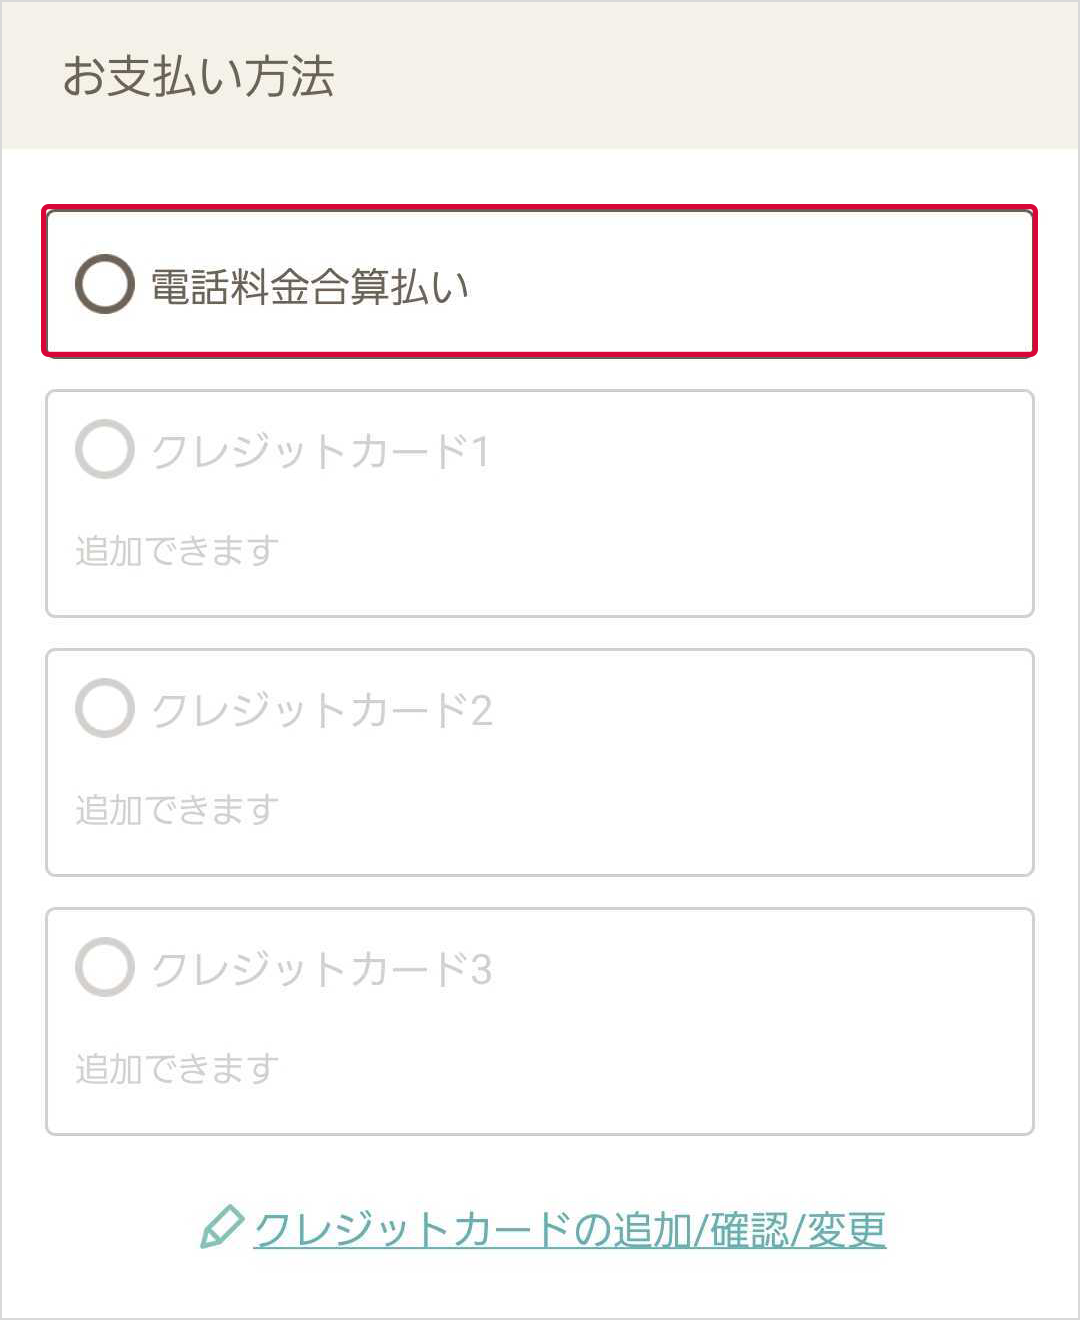Pick the クレジットカード3 radio circle
The width and height of the screenshot is (1080, 1320).
pyautogui.click(x=105, y=967)
